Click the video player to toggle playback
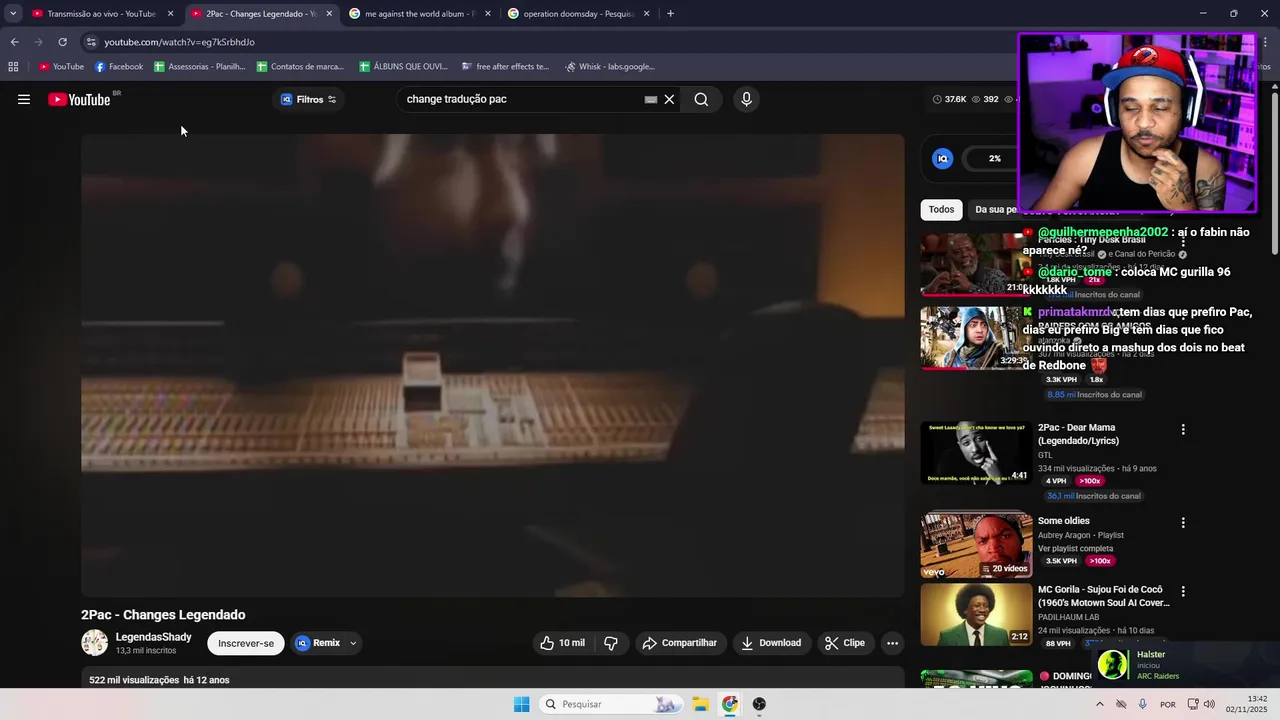The height and width of the screenshot is (720, 1280). point(493,365)
